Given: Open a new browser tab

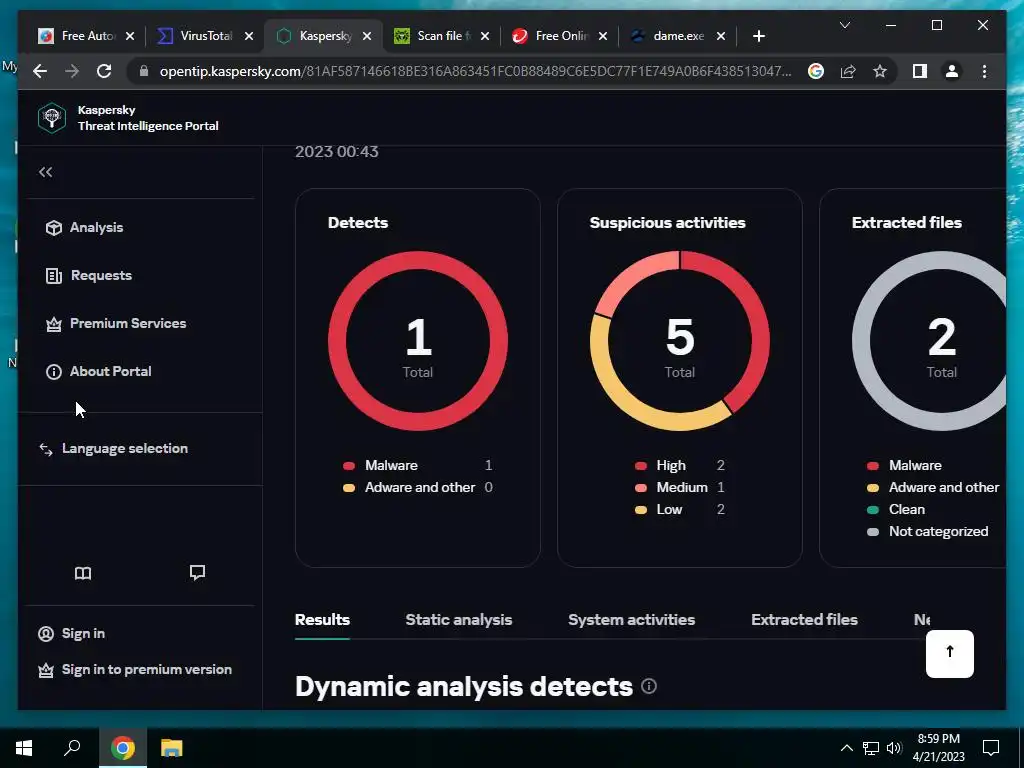Looking at the screenshot, I should (x=758, y=37).
